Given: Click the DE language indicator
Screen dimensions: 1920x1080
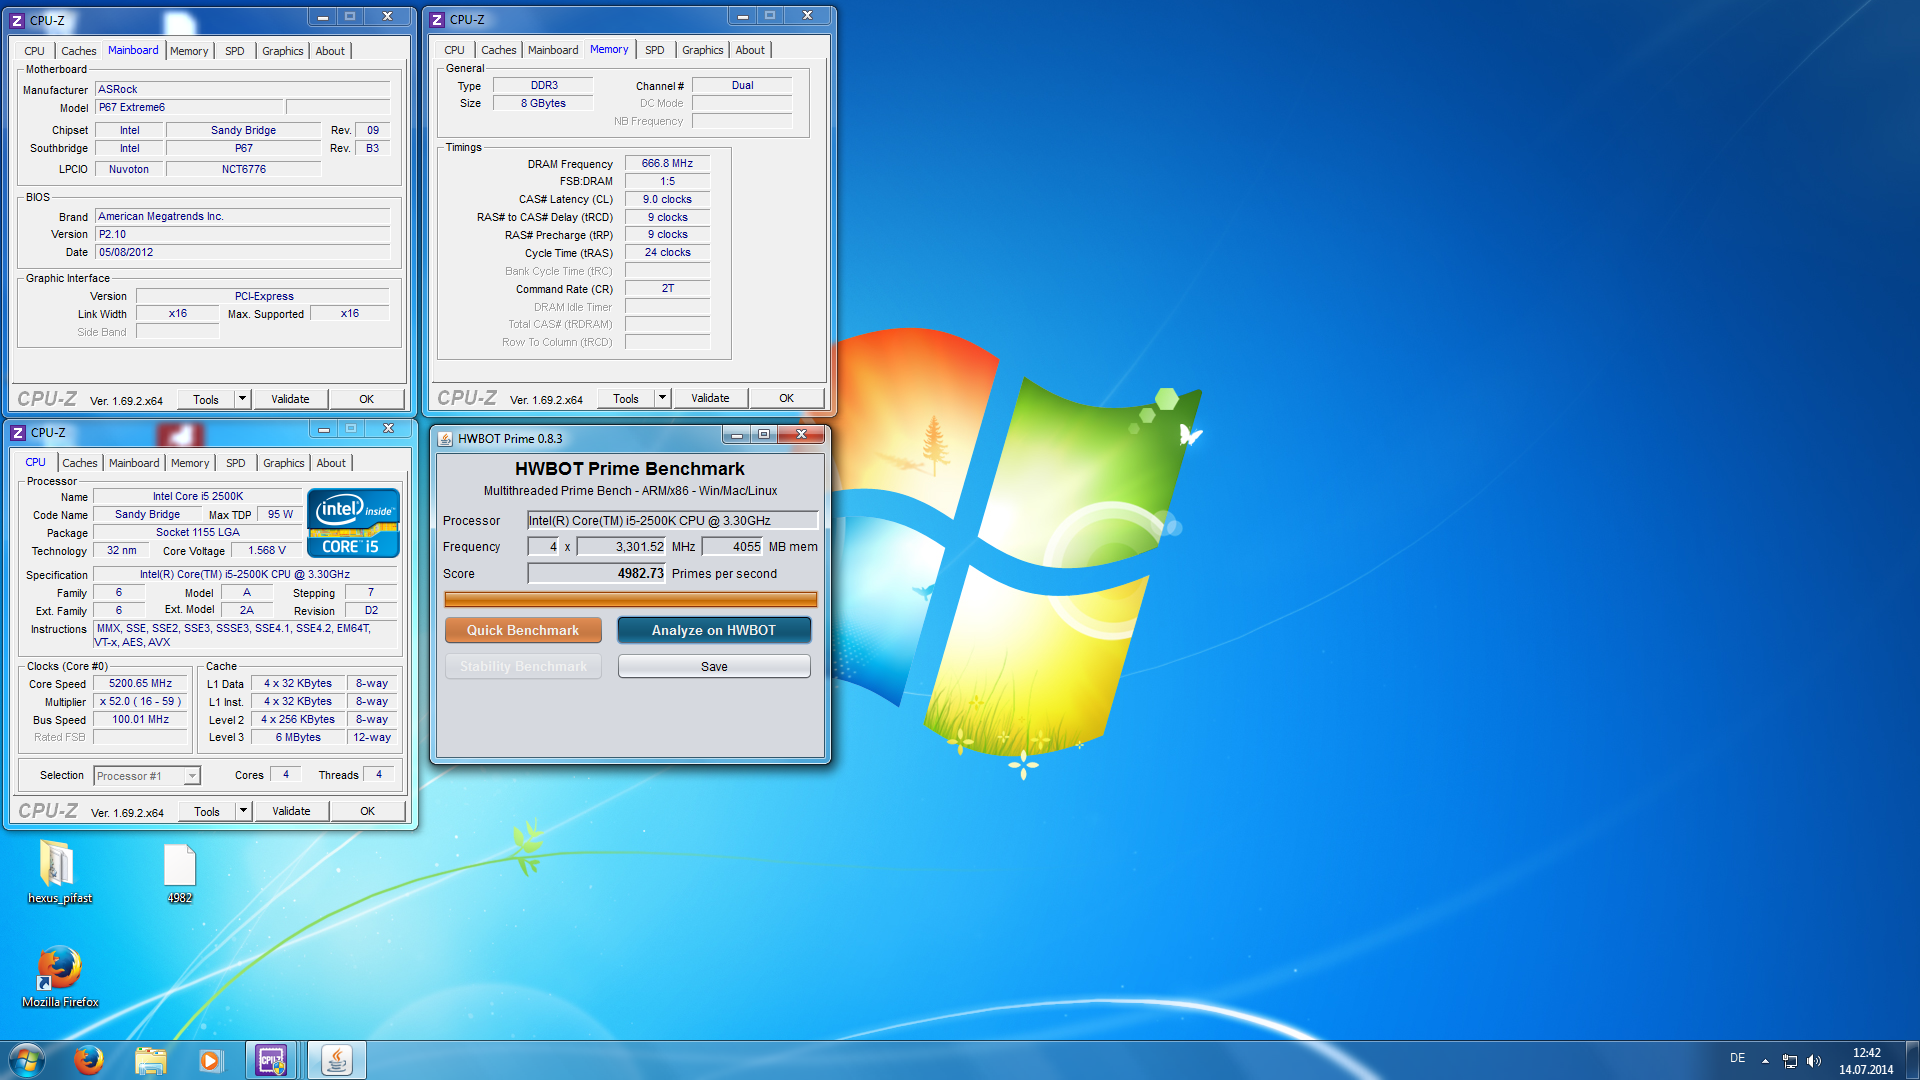Looking at the screenshot, I should (x=1738, y=1058).
